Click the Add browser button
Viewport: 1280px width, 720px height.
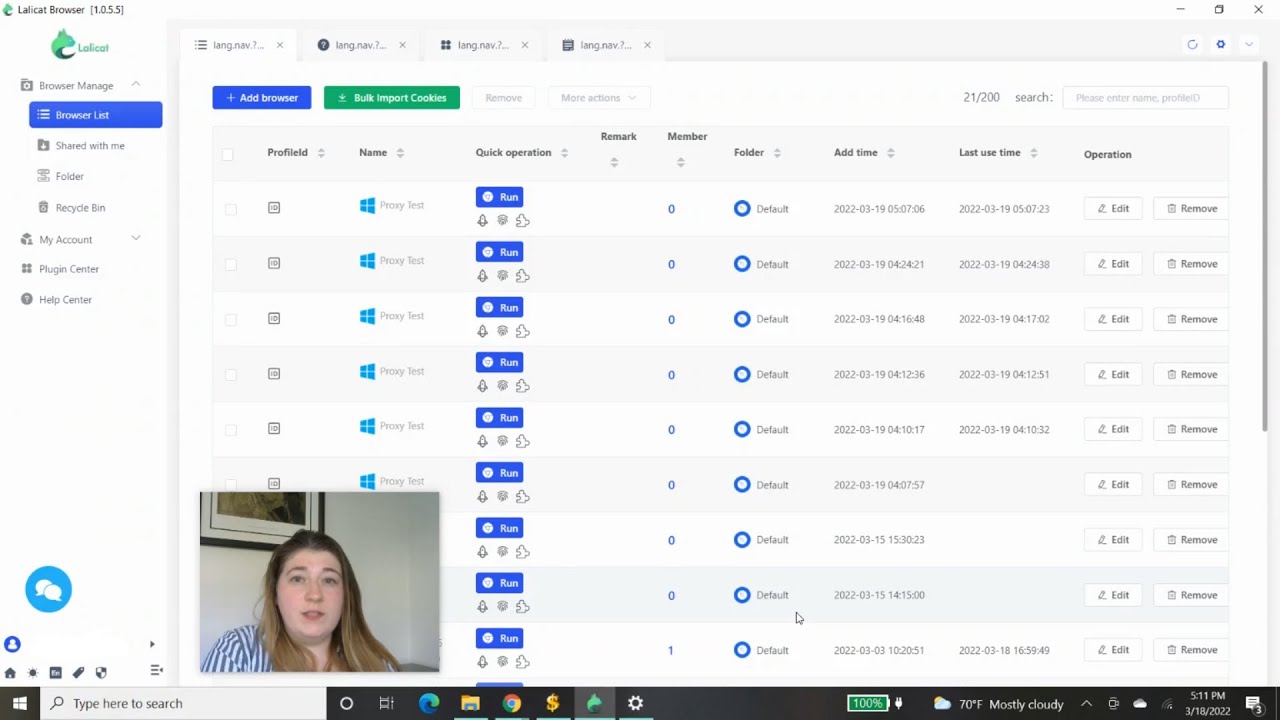[x=262, y=97]
